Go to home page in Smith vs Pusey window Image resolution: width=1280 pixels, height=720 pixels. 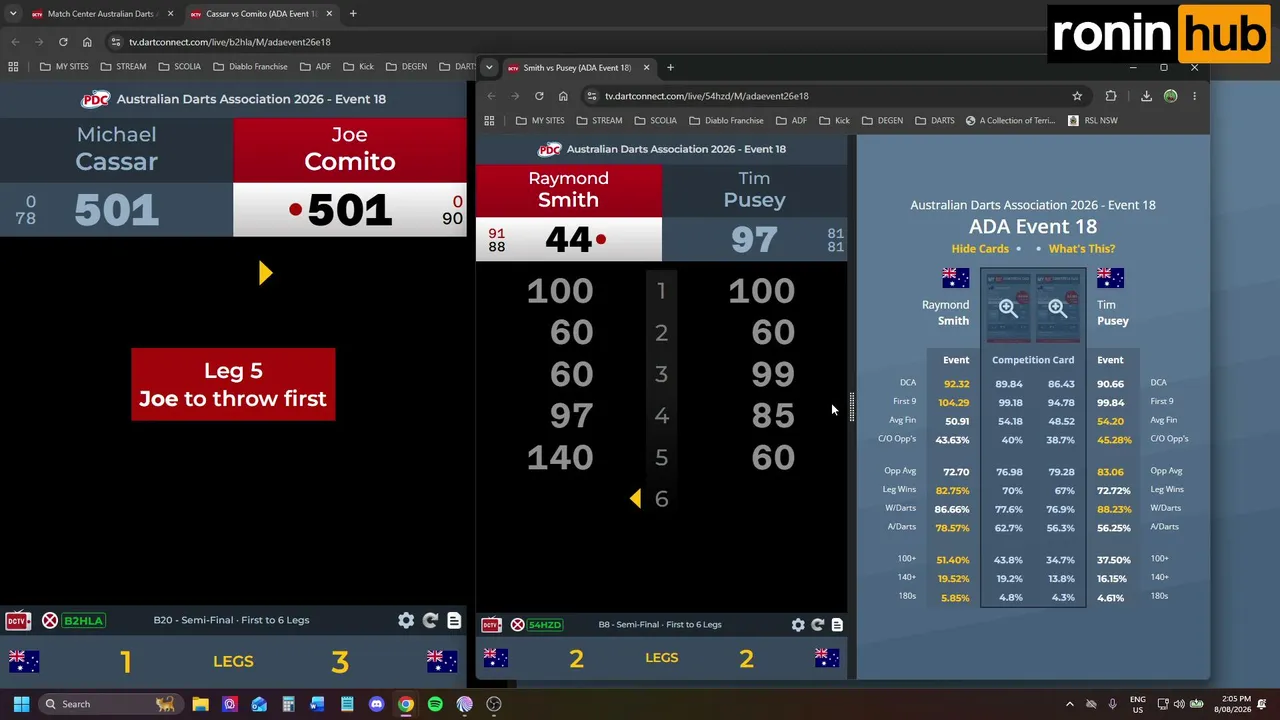point(563,96)
